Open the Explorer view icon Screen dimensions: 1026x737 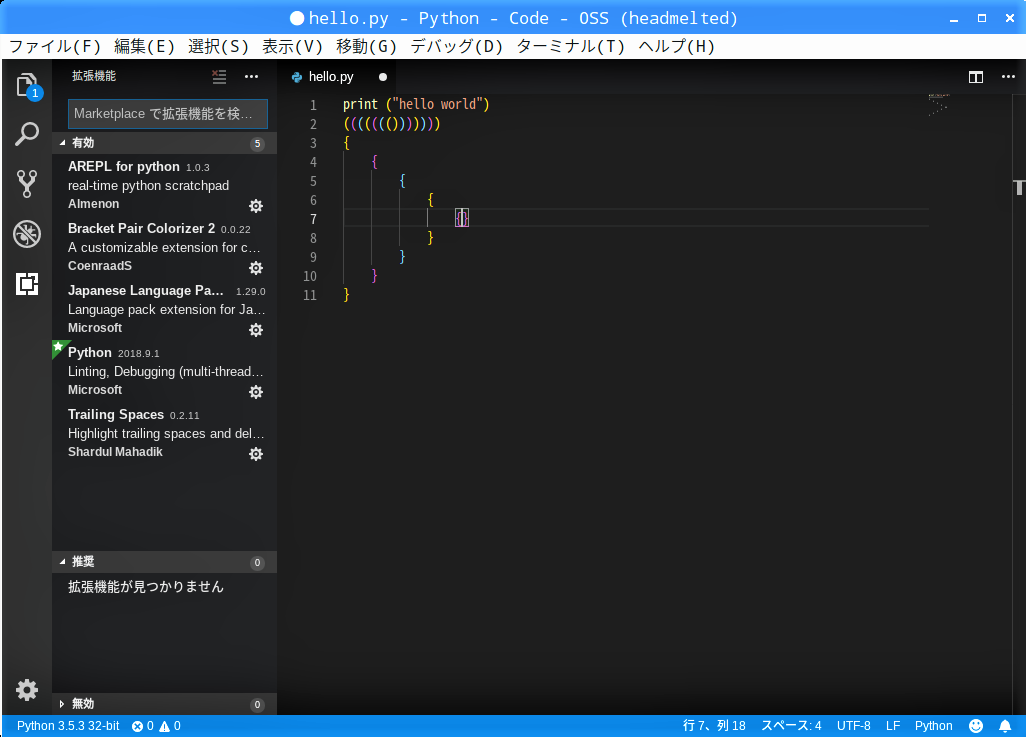point(27,85)
